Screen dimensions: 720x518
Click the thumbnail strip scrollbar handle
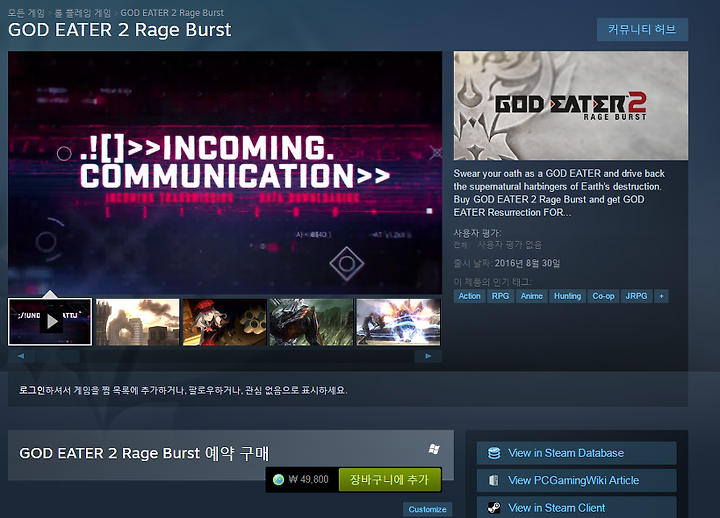[57, 356]
